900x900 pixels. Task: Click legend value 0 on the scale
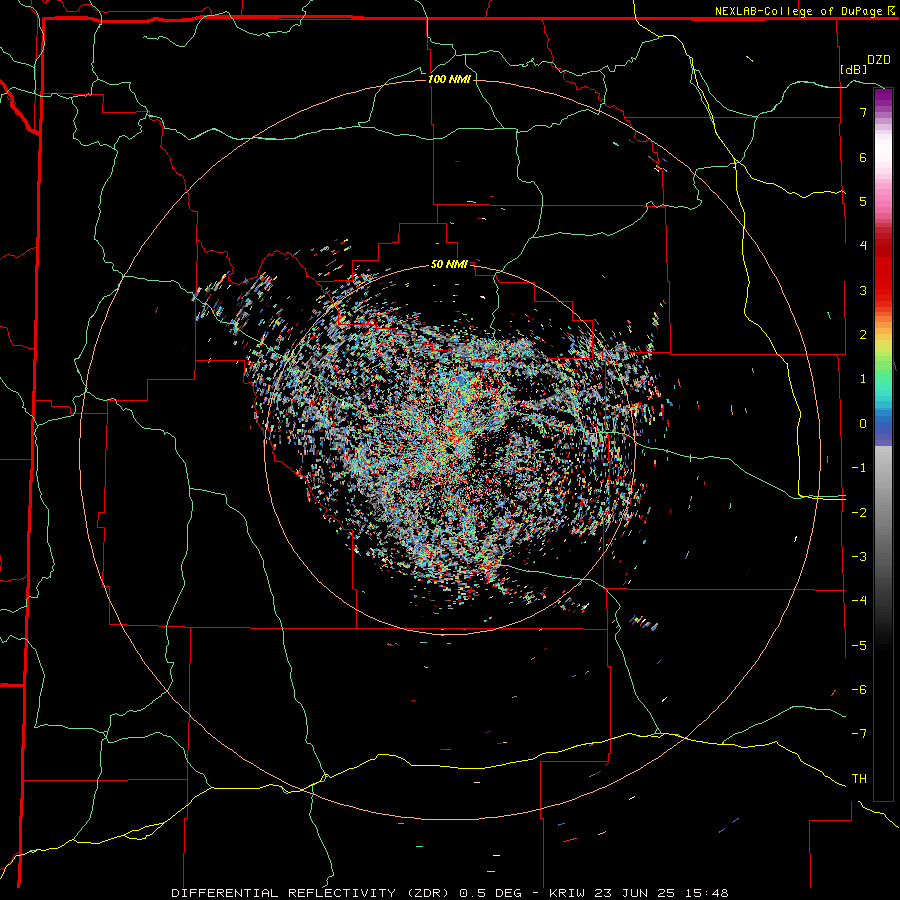(x=863, y=424)
